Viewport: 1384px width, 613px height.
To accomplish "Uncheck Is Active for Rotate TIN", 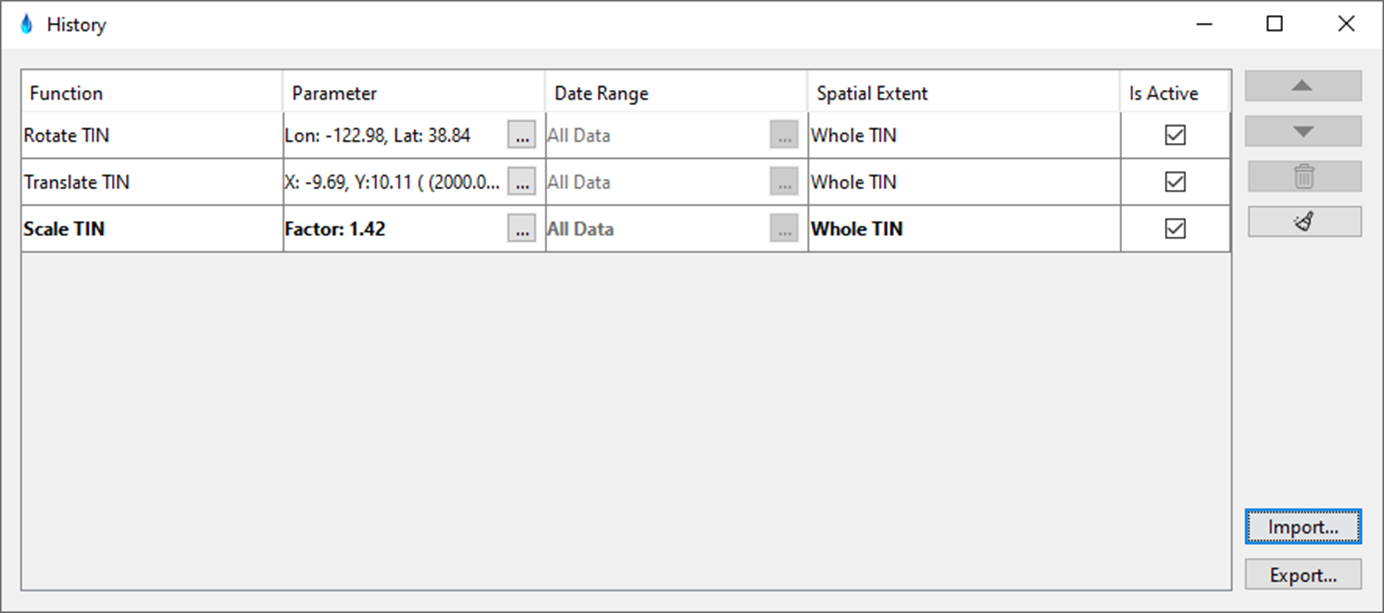I will point(1175,135).
